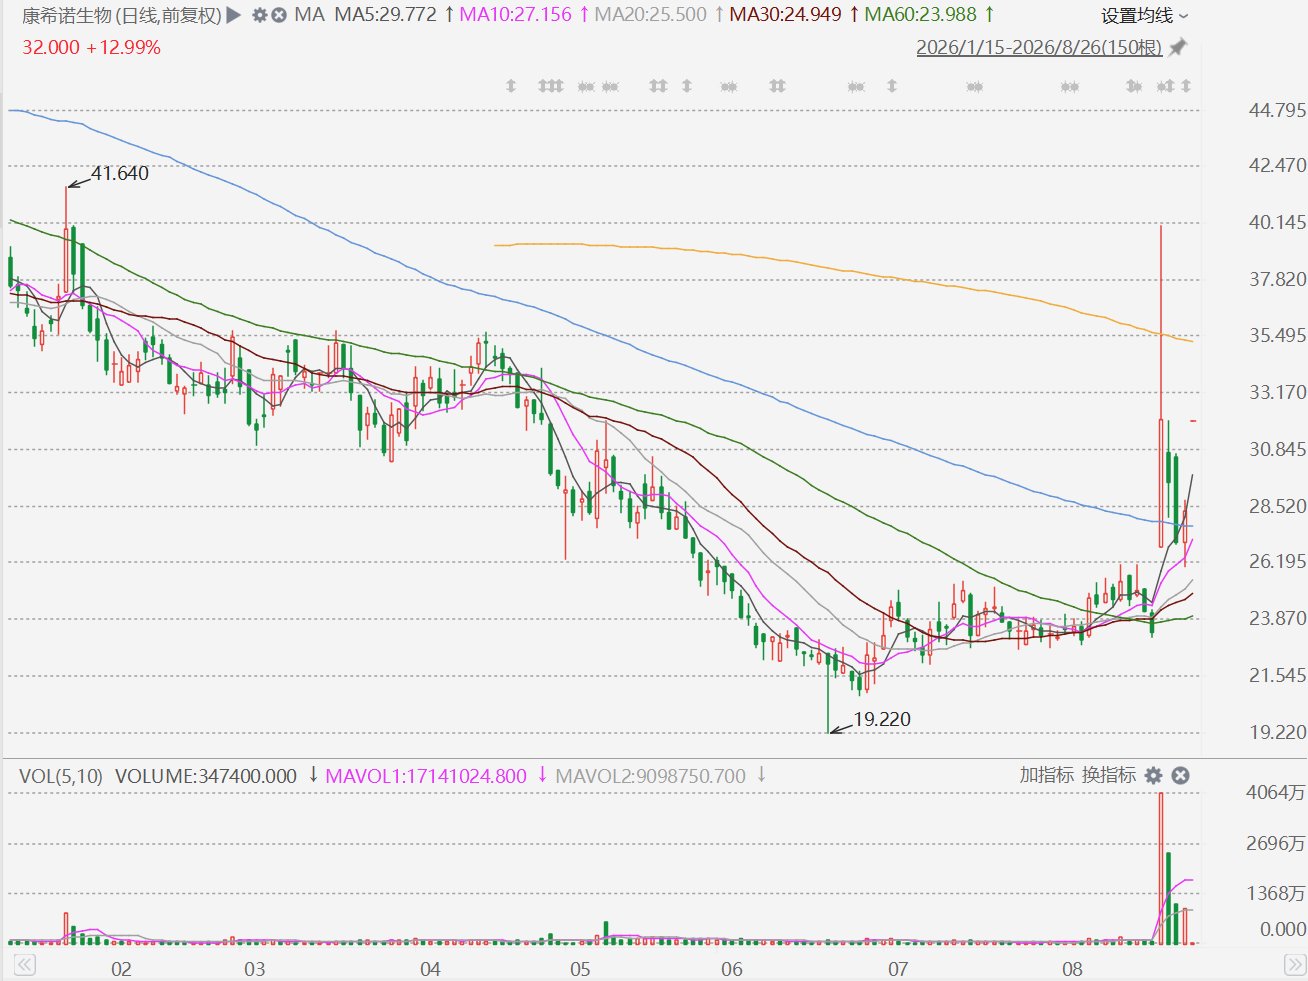Click the rightmost event marker above the chart
The width and height of the screenshot is (1308, 981).
(x=1186, y=86)
